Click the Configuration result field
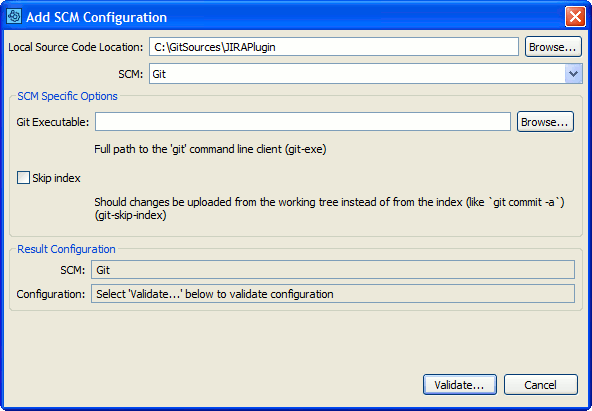 click(x=333, y=294)
